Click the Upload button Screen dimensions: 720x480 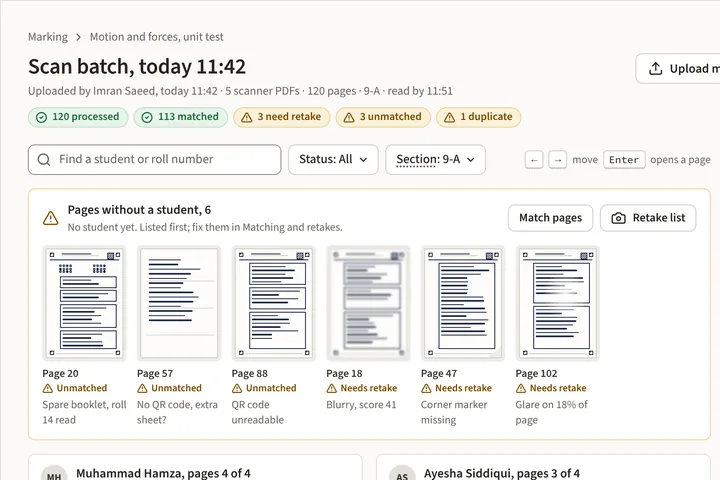point(678,68)
